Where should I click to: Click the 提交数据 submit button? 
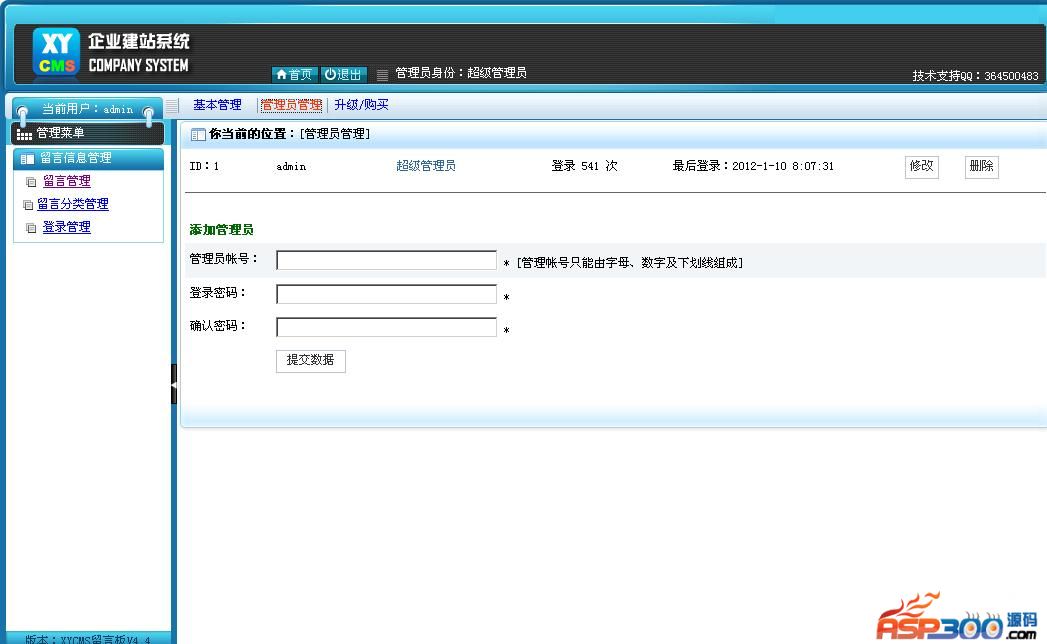[310, 361]
